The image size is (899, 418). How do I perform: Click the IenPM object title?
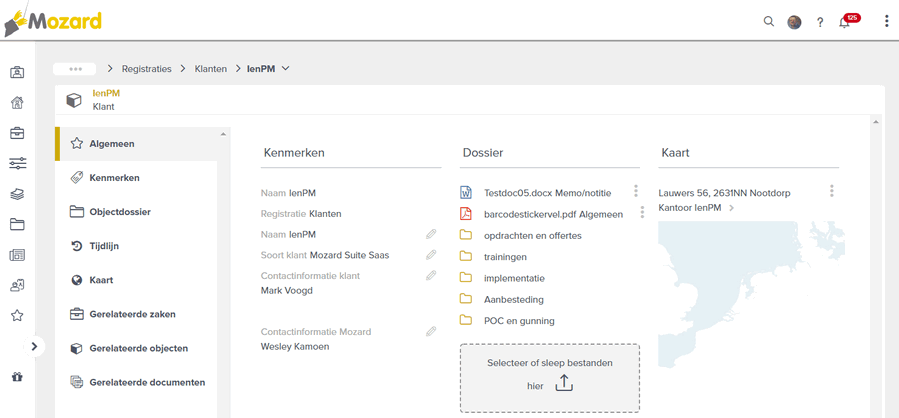(x=107, y=93)
